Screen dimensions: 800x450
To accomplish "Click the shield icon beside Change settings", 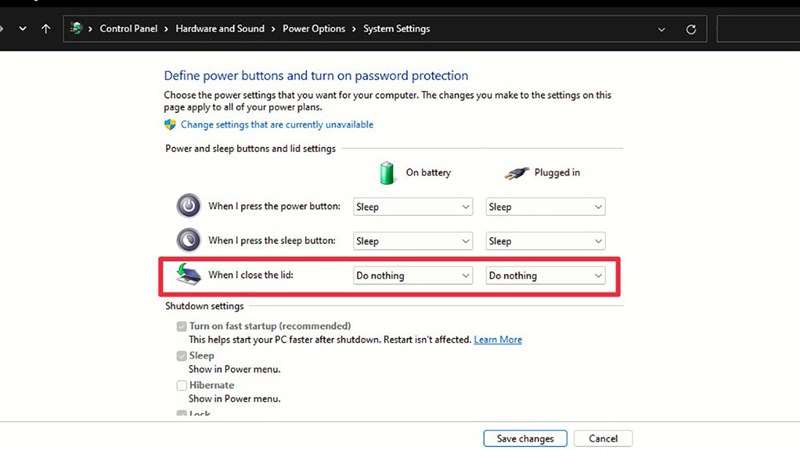I will point(170,125).
